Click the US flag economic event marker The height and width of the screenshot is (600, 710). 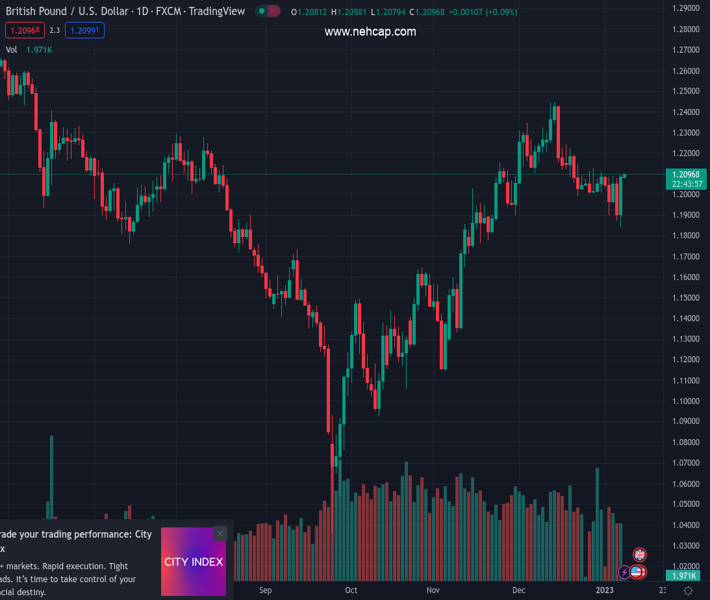pos(637,572)
